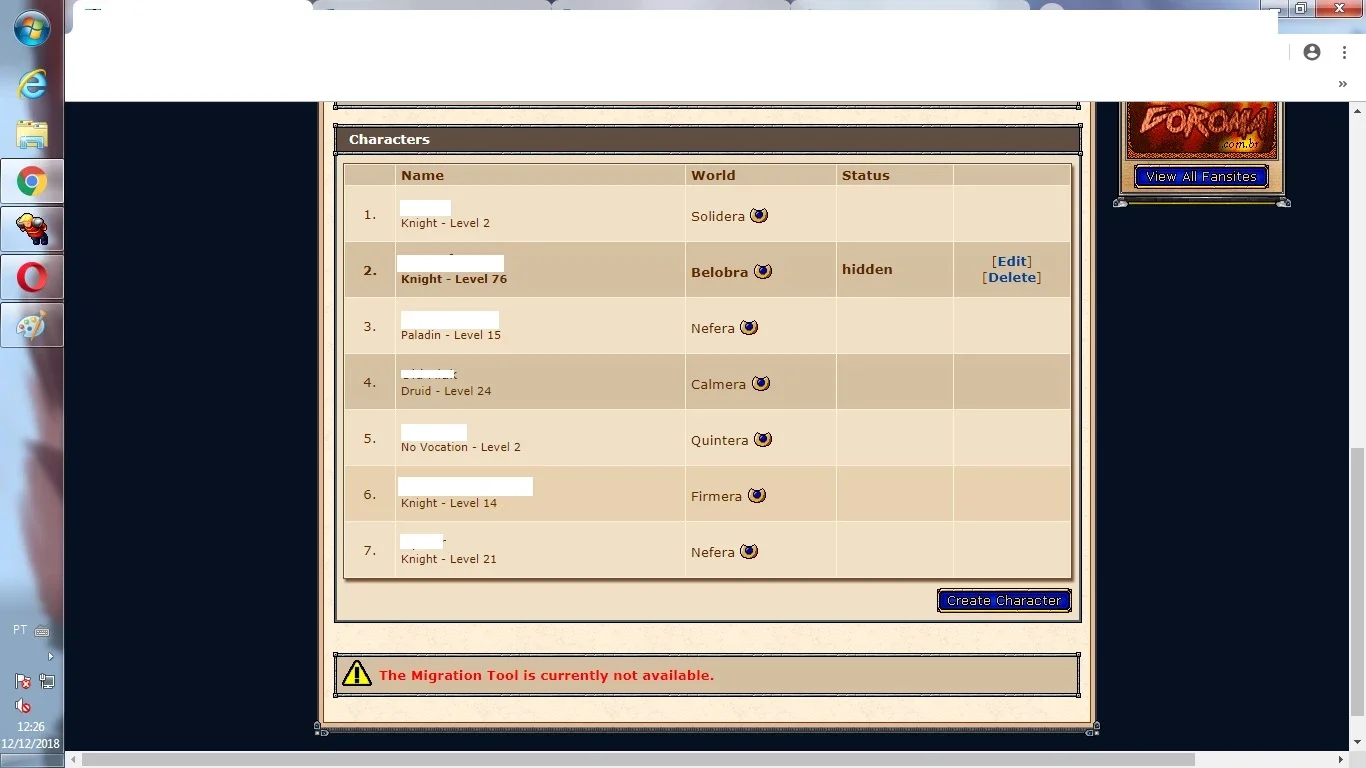
Task: Click hidden status of character 2
Action: point(867,269)
